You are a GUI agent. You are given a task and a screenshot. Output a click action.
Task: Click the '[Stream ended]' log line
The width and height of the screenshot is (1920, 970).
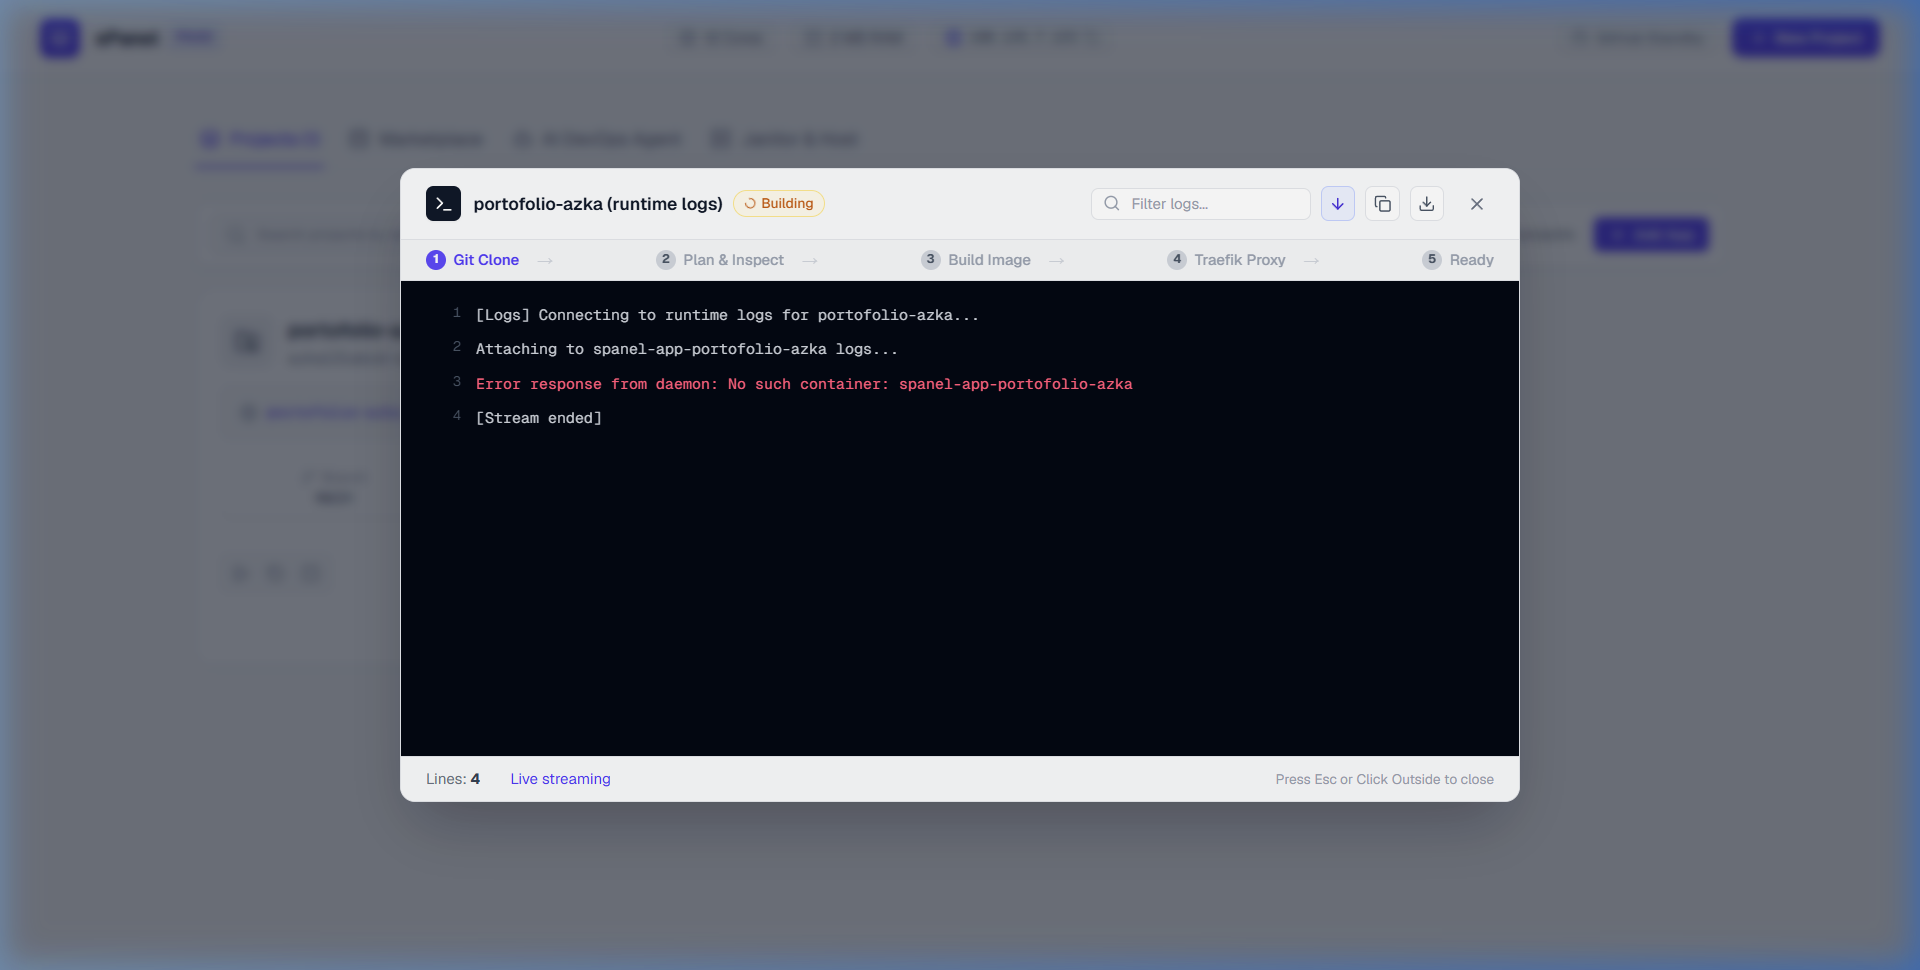point(539,418)
